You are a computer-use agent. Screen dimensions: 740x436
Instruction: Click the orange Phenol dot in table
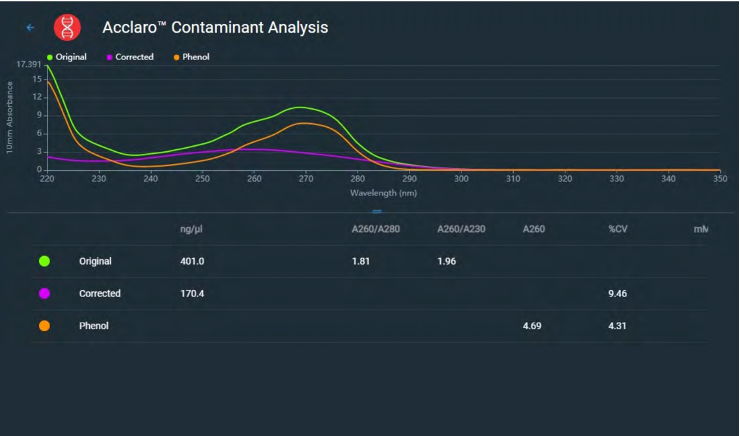[44, 326]
